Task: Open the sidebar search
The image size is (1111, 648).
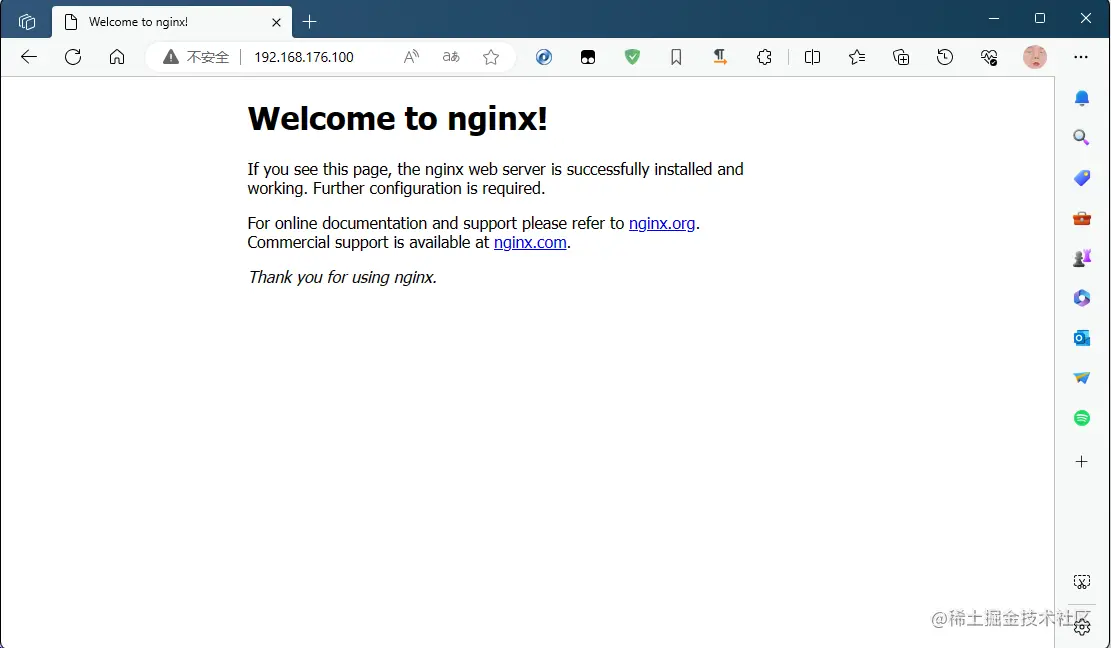Action: pyautogui.click(x=1081, y=137)
